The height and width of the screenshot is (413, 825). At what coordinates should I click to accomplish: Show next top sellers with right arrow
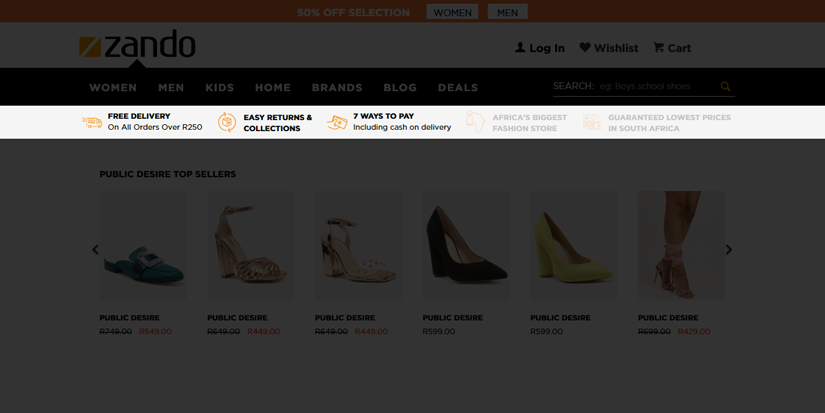pos(729,249)
